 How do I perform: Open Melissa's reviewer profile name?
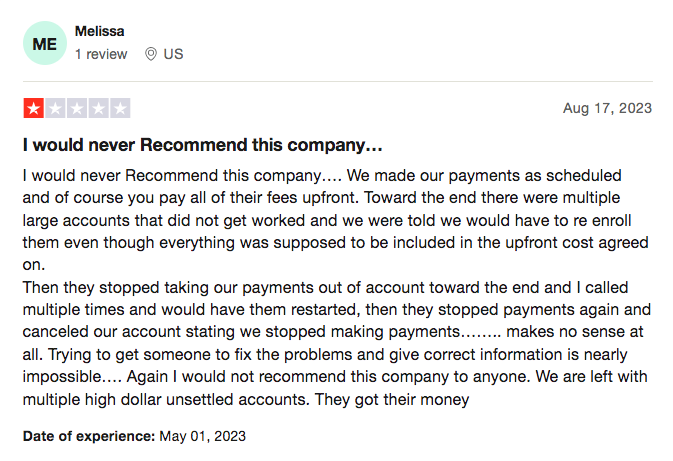[100, 31]
